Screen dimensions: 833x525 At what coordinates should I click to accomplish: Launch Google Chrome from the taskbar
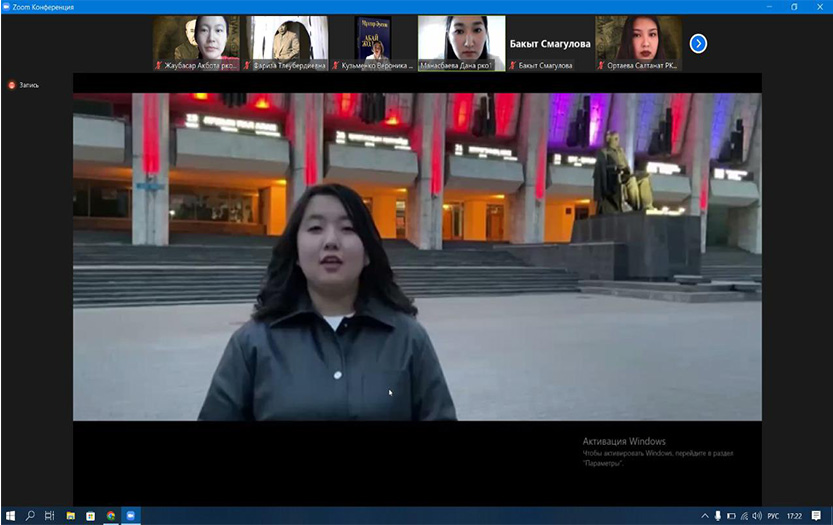click(x=111, y=516)
